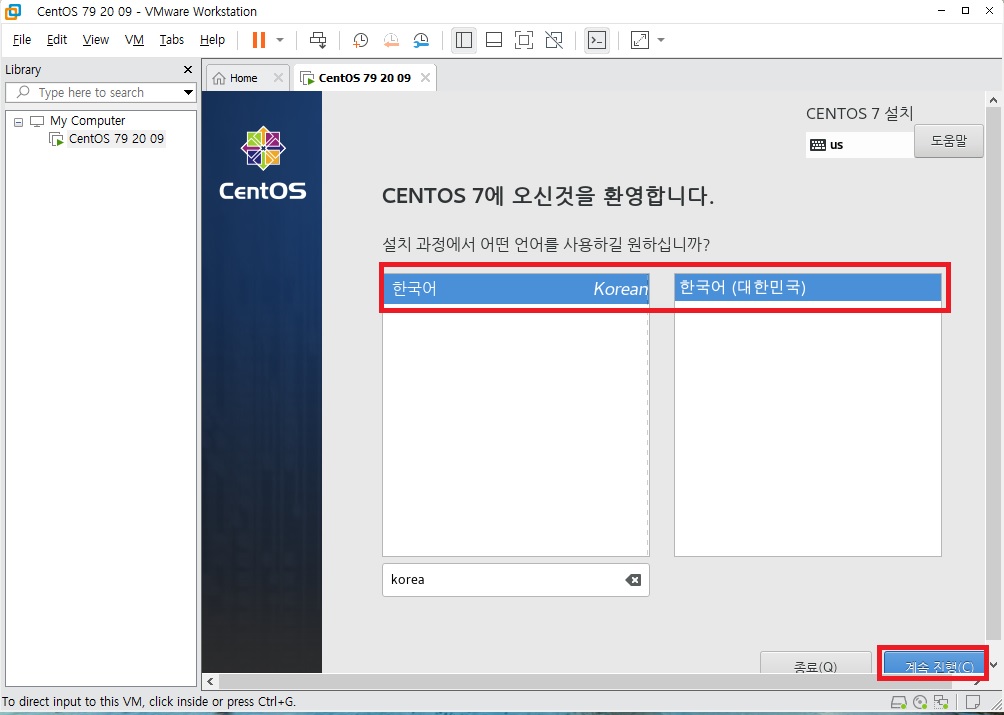Image resolution: width=1004 pixels, height=715 pixels.
Task: Open the Edit menu
Action: click(57, 40)
